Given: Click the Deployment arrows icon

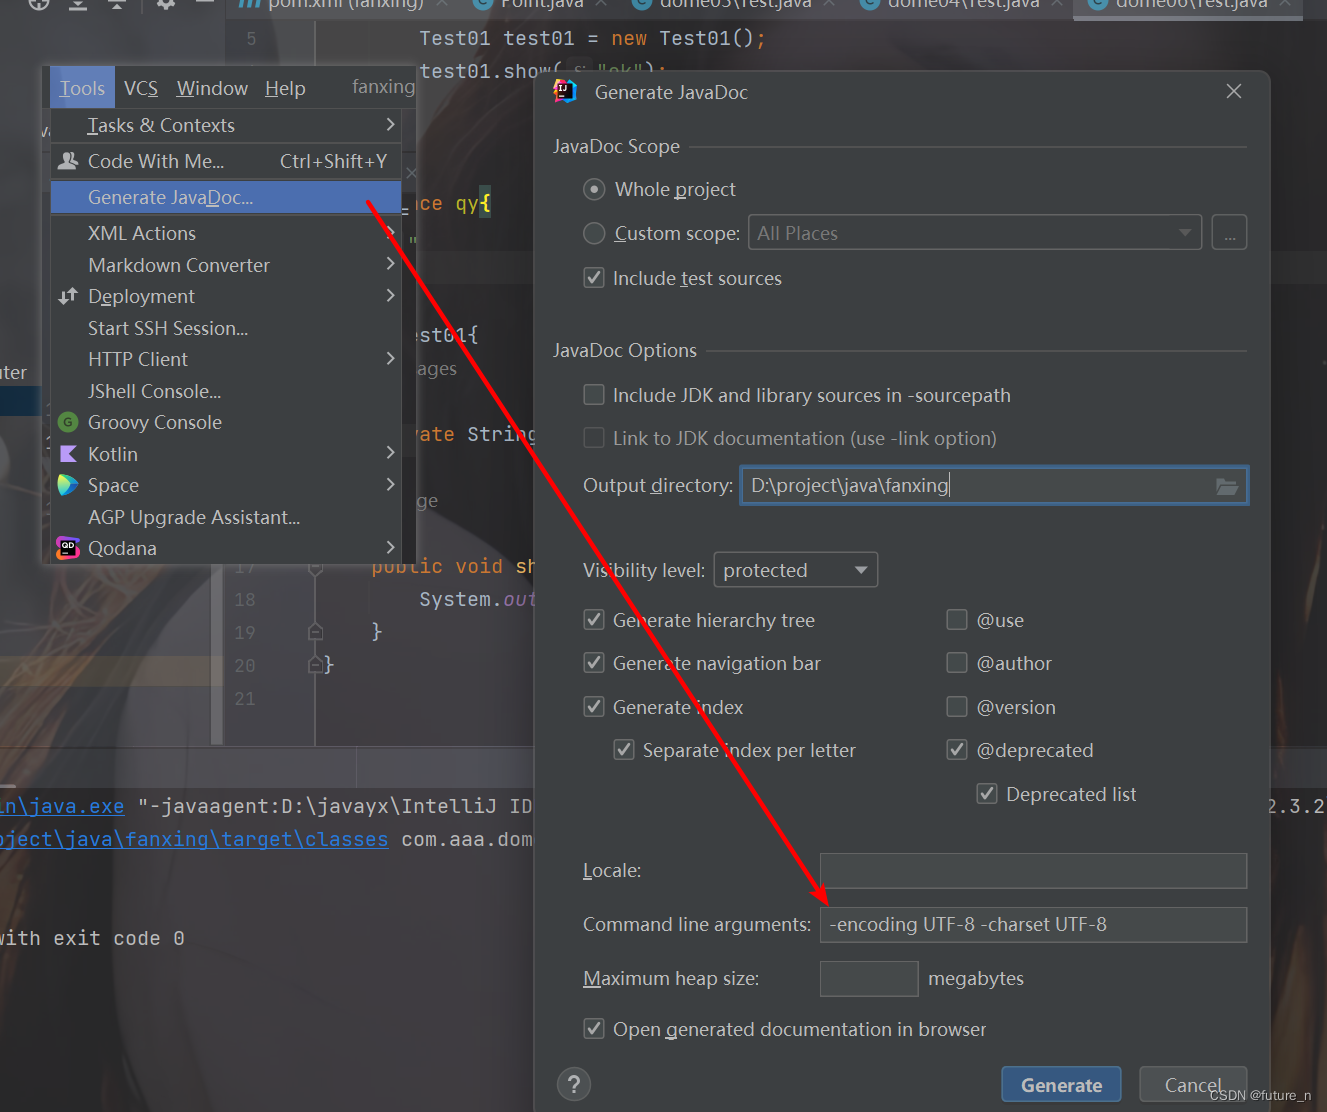Looking at the screenshot, I should pyautogui.click(x=68, y=296).
